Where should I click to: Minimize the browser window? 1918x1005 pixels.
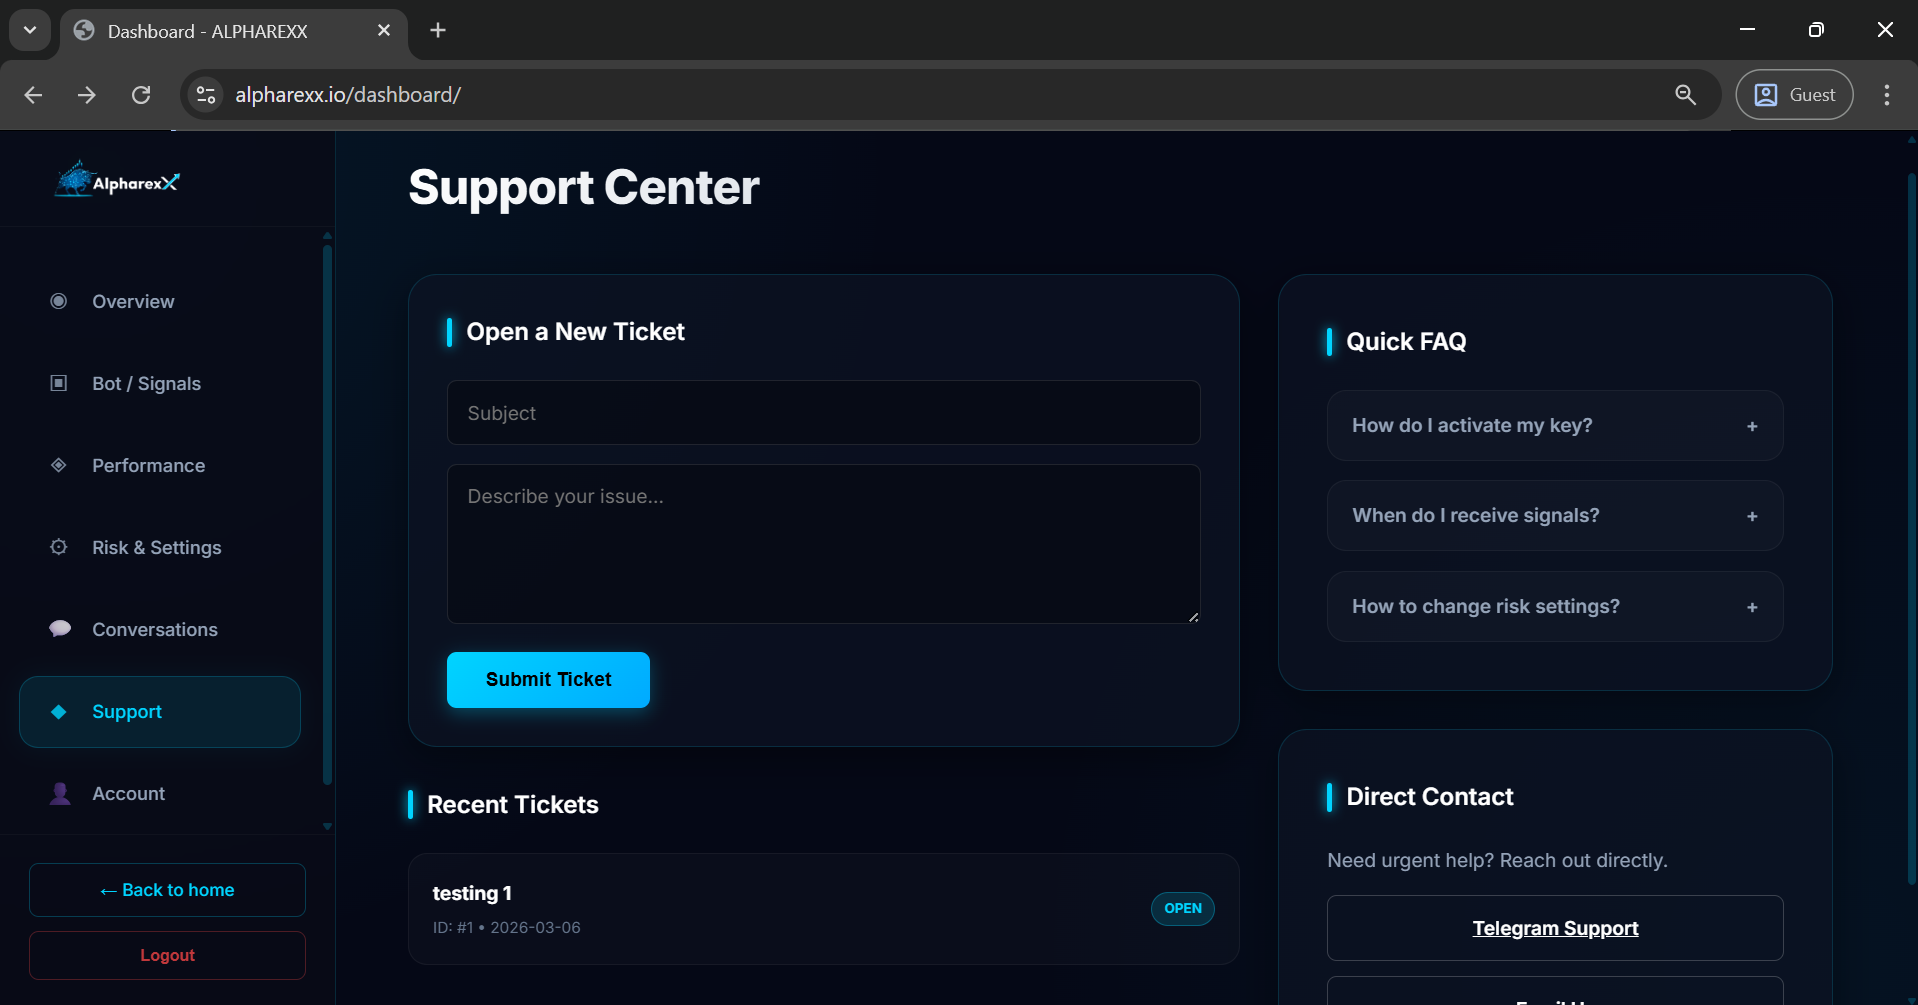coord(1748,30)
